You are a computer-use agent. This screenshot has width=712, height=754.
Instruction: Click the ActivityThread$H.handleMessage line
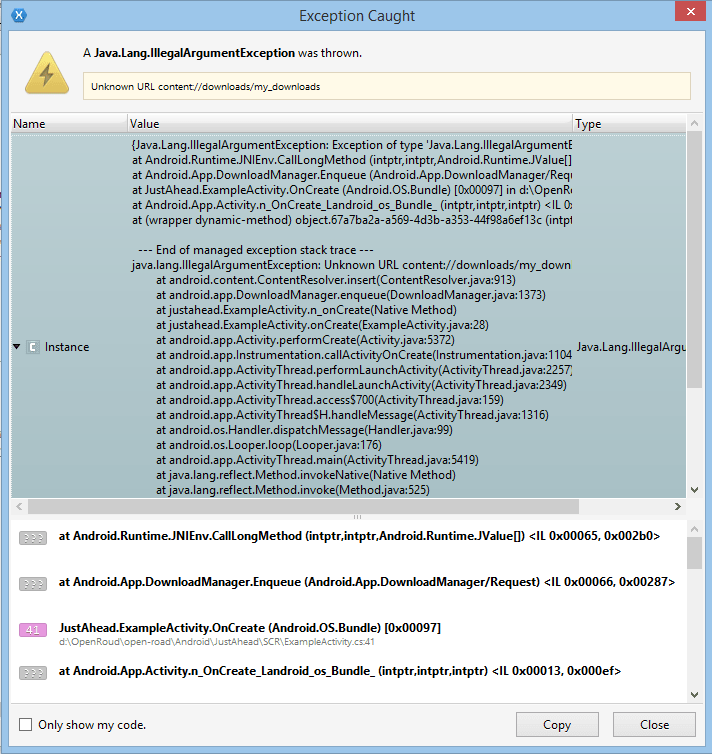pos(352,415)
